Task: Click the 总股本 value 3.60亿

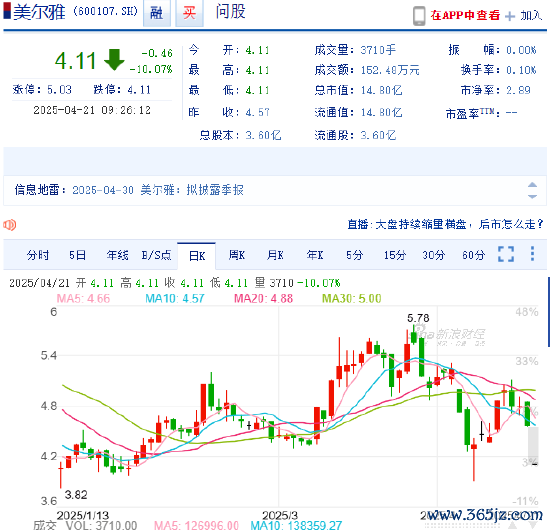Action: click(x=263, y=135)
